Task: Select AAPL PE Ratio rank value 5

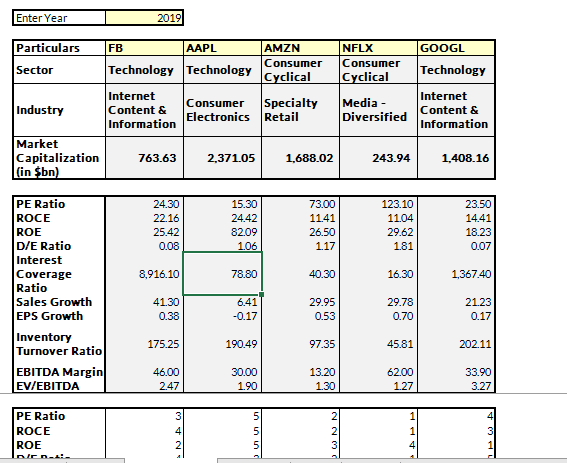Action: pos(222,416)
